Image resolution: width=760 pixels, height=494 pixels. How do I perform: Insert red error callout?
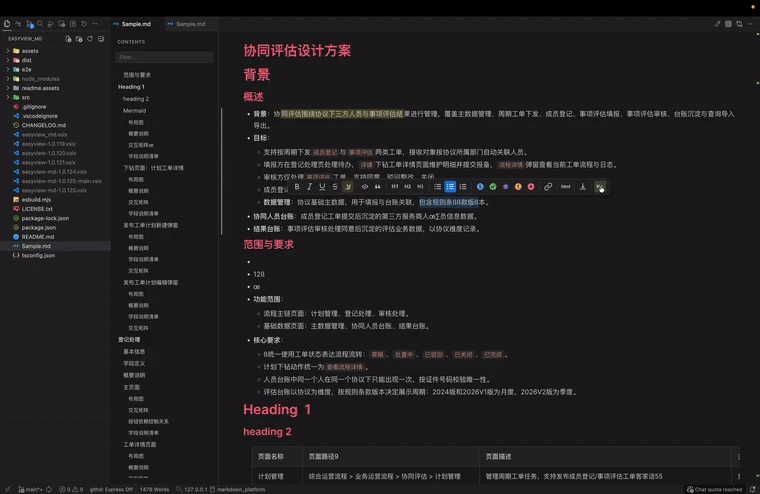tap(531, 187)
